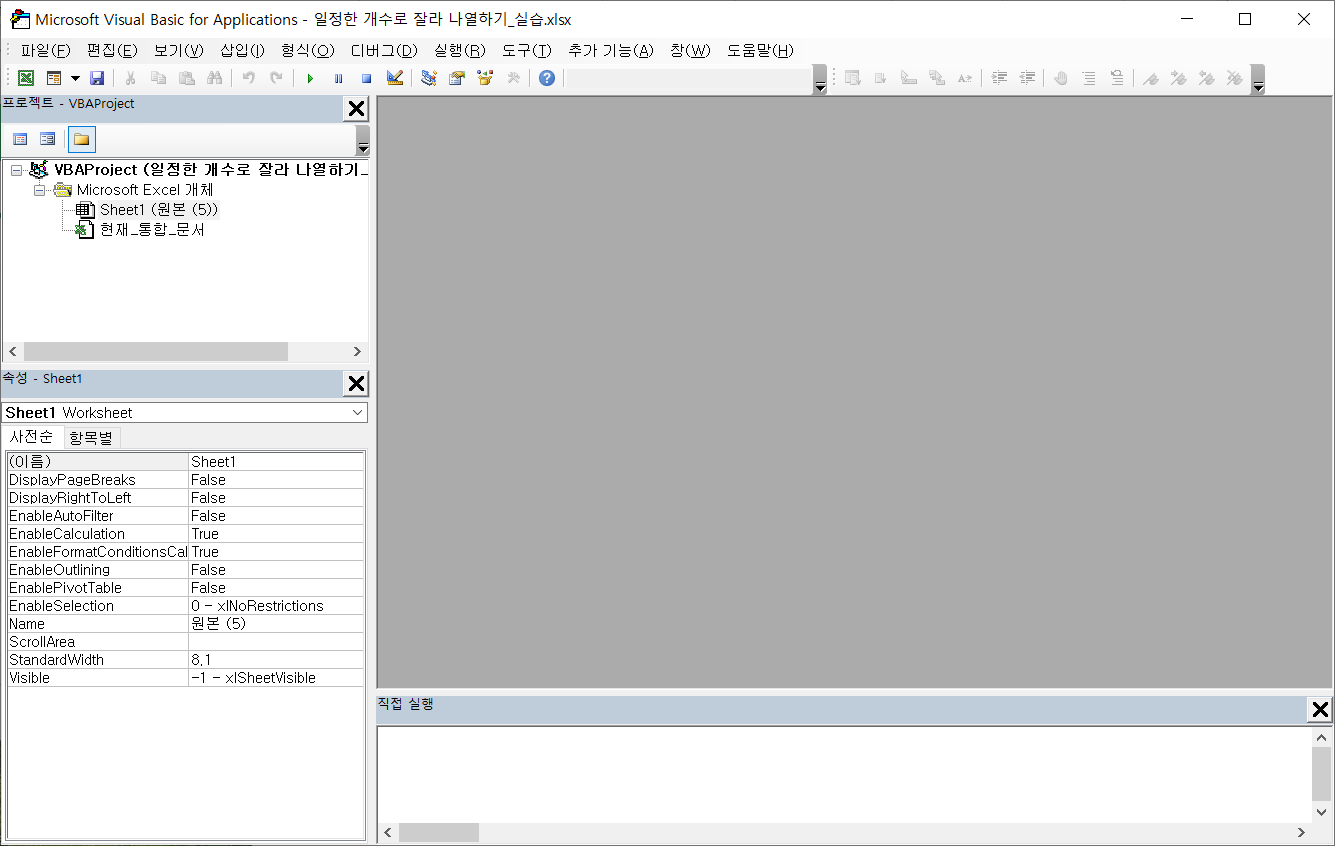Viewport: 1335px width, 846px height.
Task: Switch to the 사전순 tab
Action: point(32,437)
